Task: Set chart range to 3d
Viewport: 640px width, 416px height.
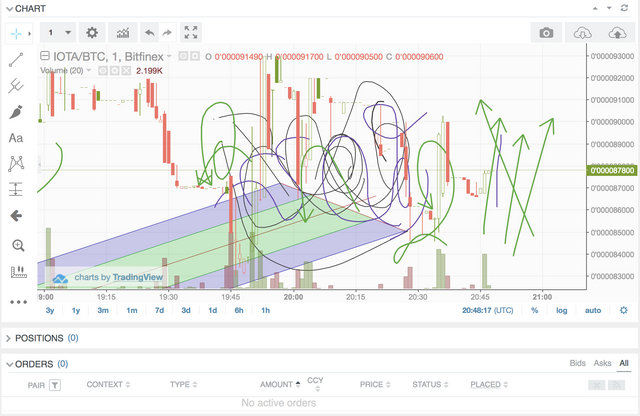Action: pyautogui.click(x=186, y=310)
